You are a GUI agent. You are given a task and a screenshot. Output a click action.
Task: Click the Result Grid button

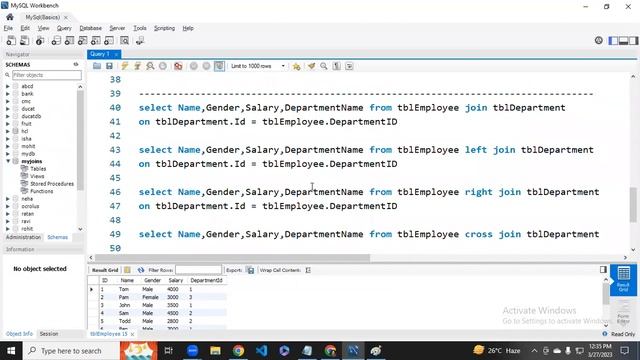(x=105, y=270)
